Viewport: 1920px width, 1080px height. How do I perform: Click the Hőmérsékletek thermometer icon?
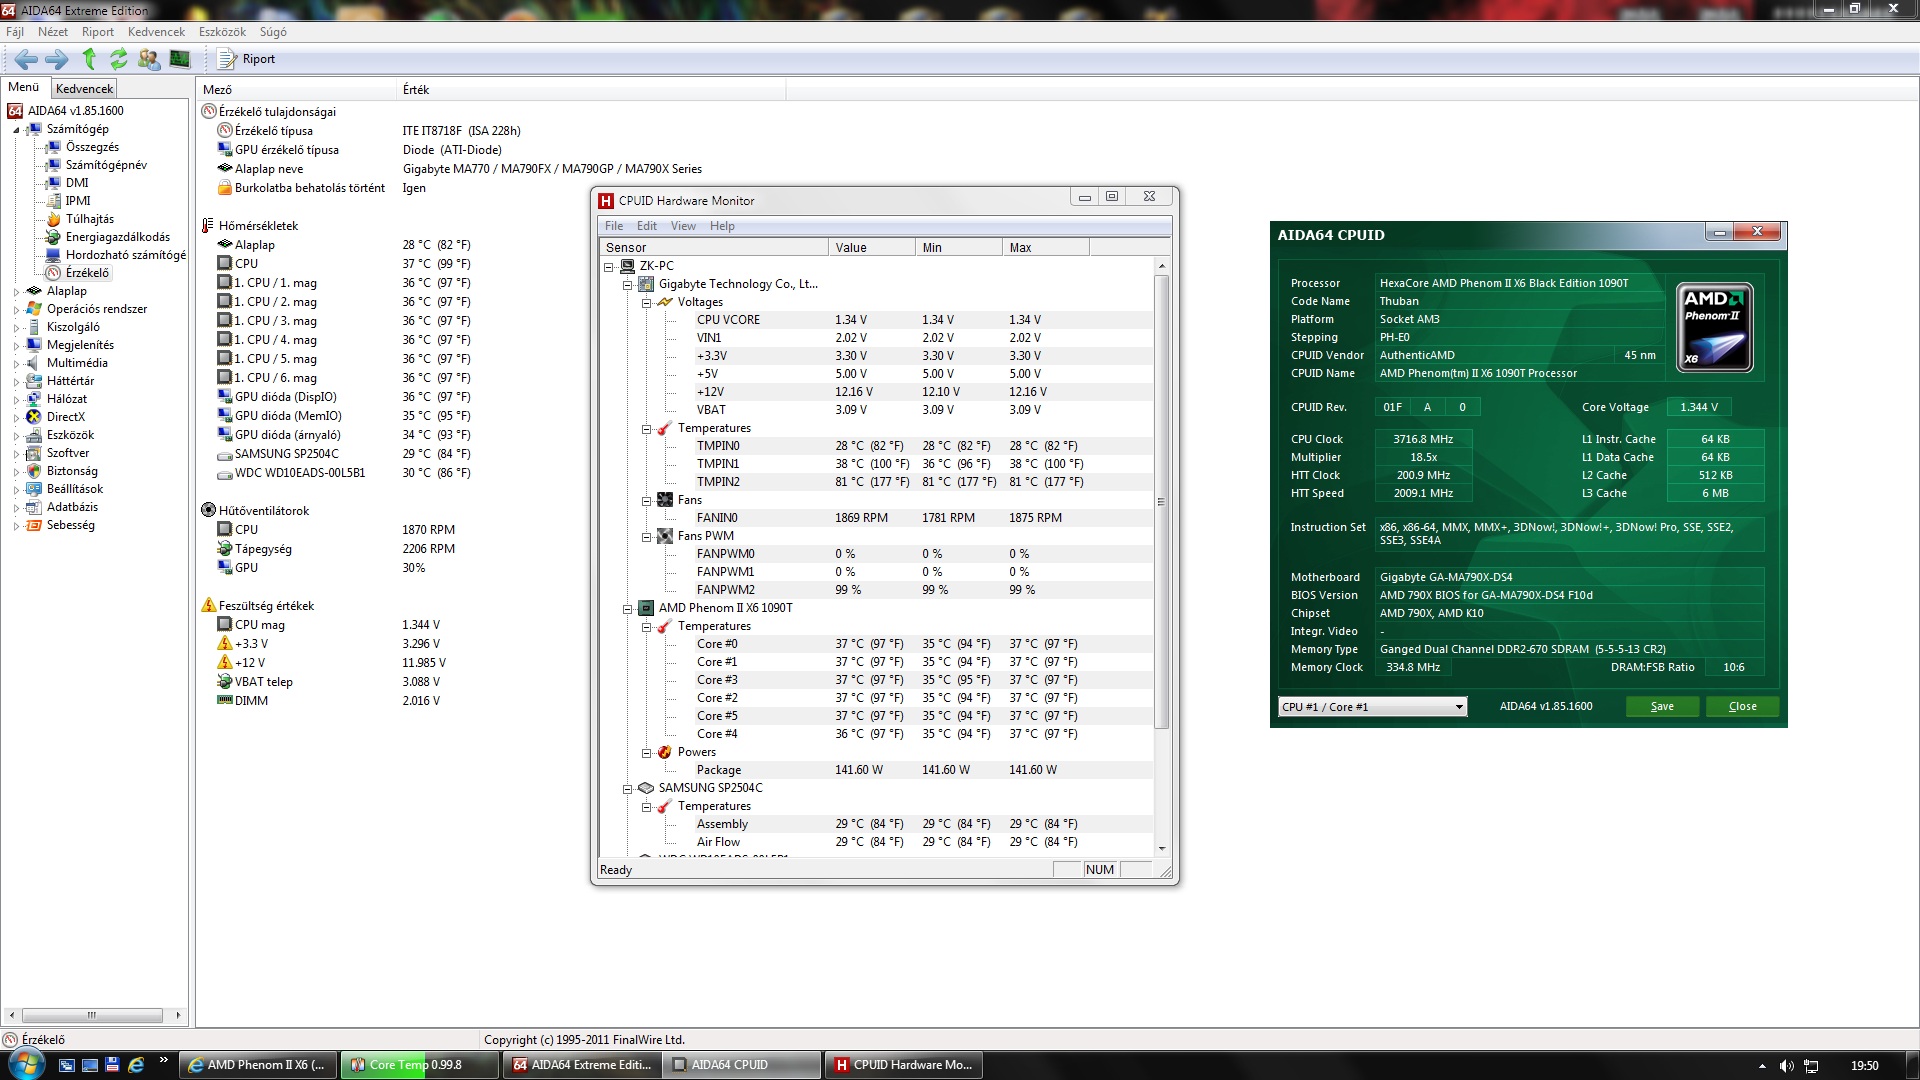(x=209, y=226)
